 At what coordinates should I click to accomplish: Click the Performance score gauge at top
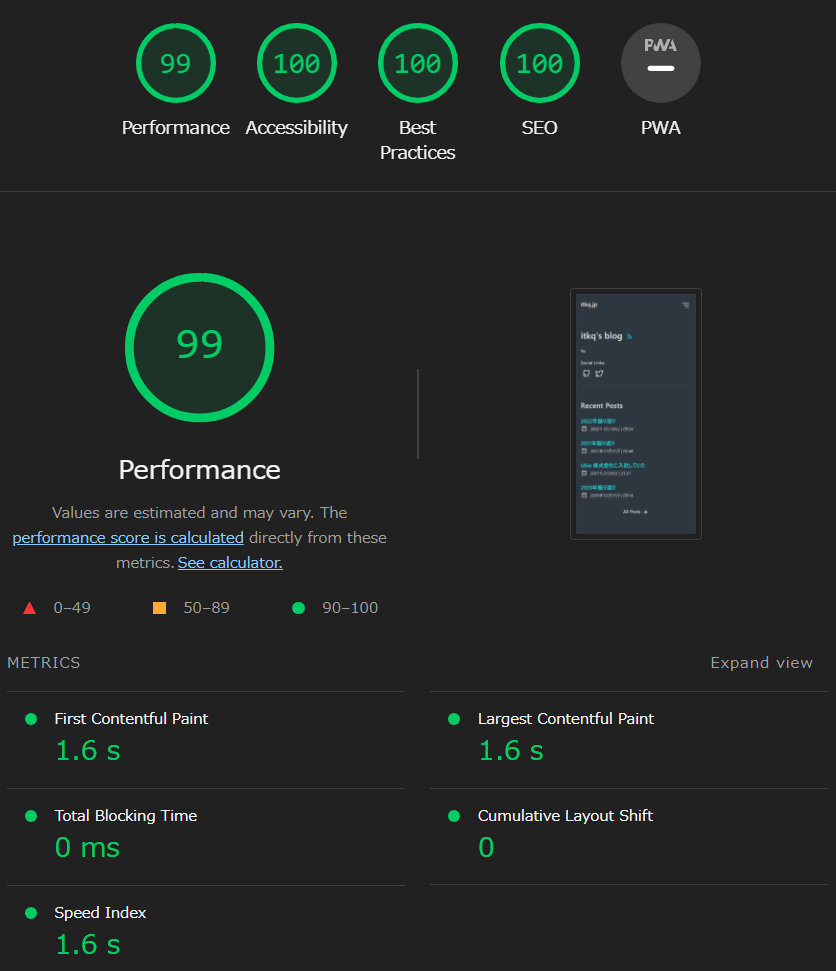tap(175, 64)
